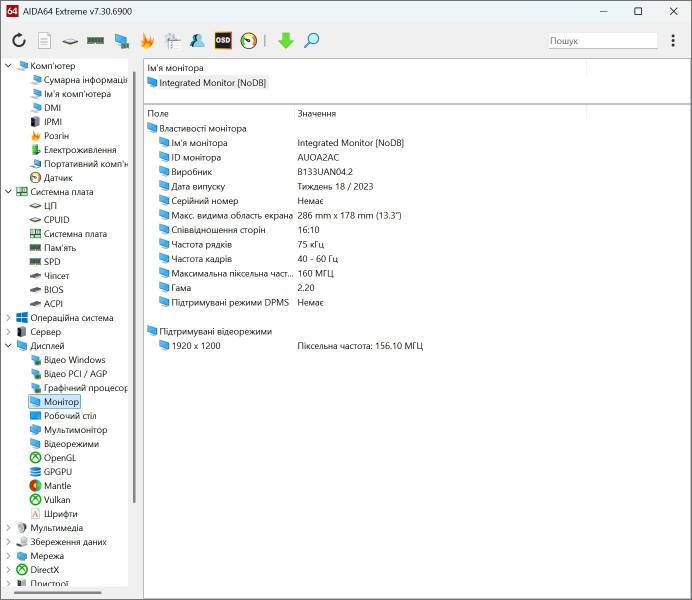
Task: Expand the Сервер tree node
Action: click(8, 332)
